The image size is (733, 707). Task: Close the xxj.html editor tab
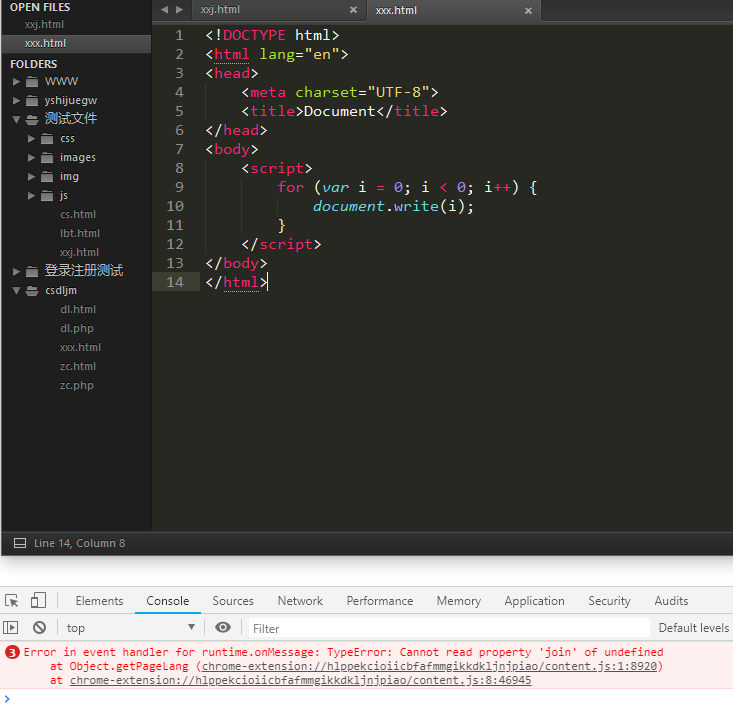(x=353, y=10)
